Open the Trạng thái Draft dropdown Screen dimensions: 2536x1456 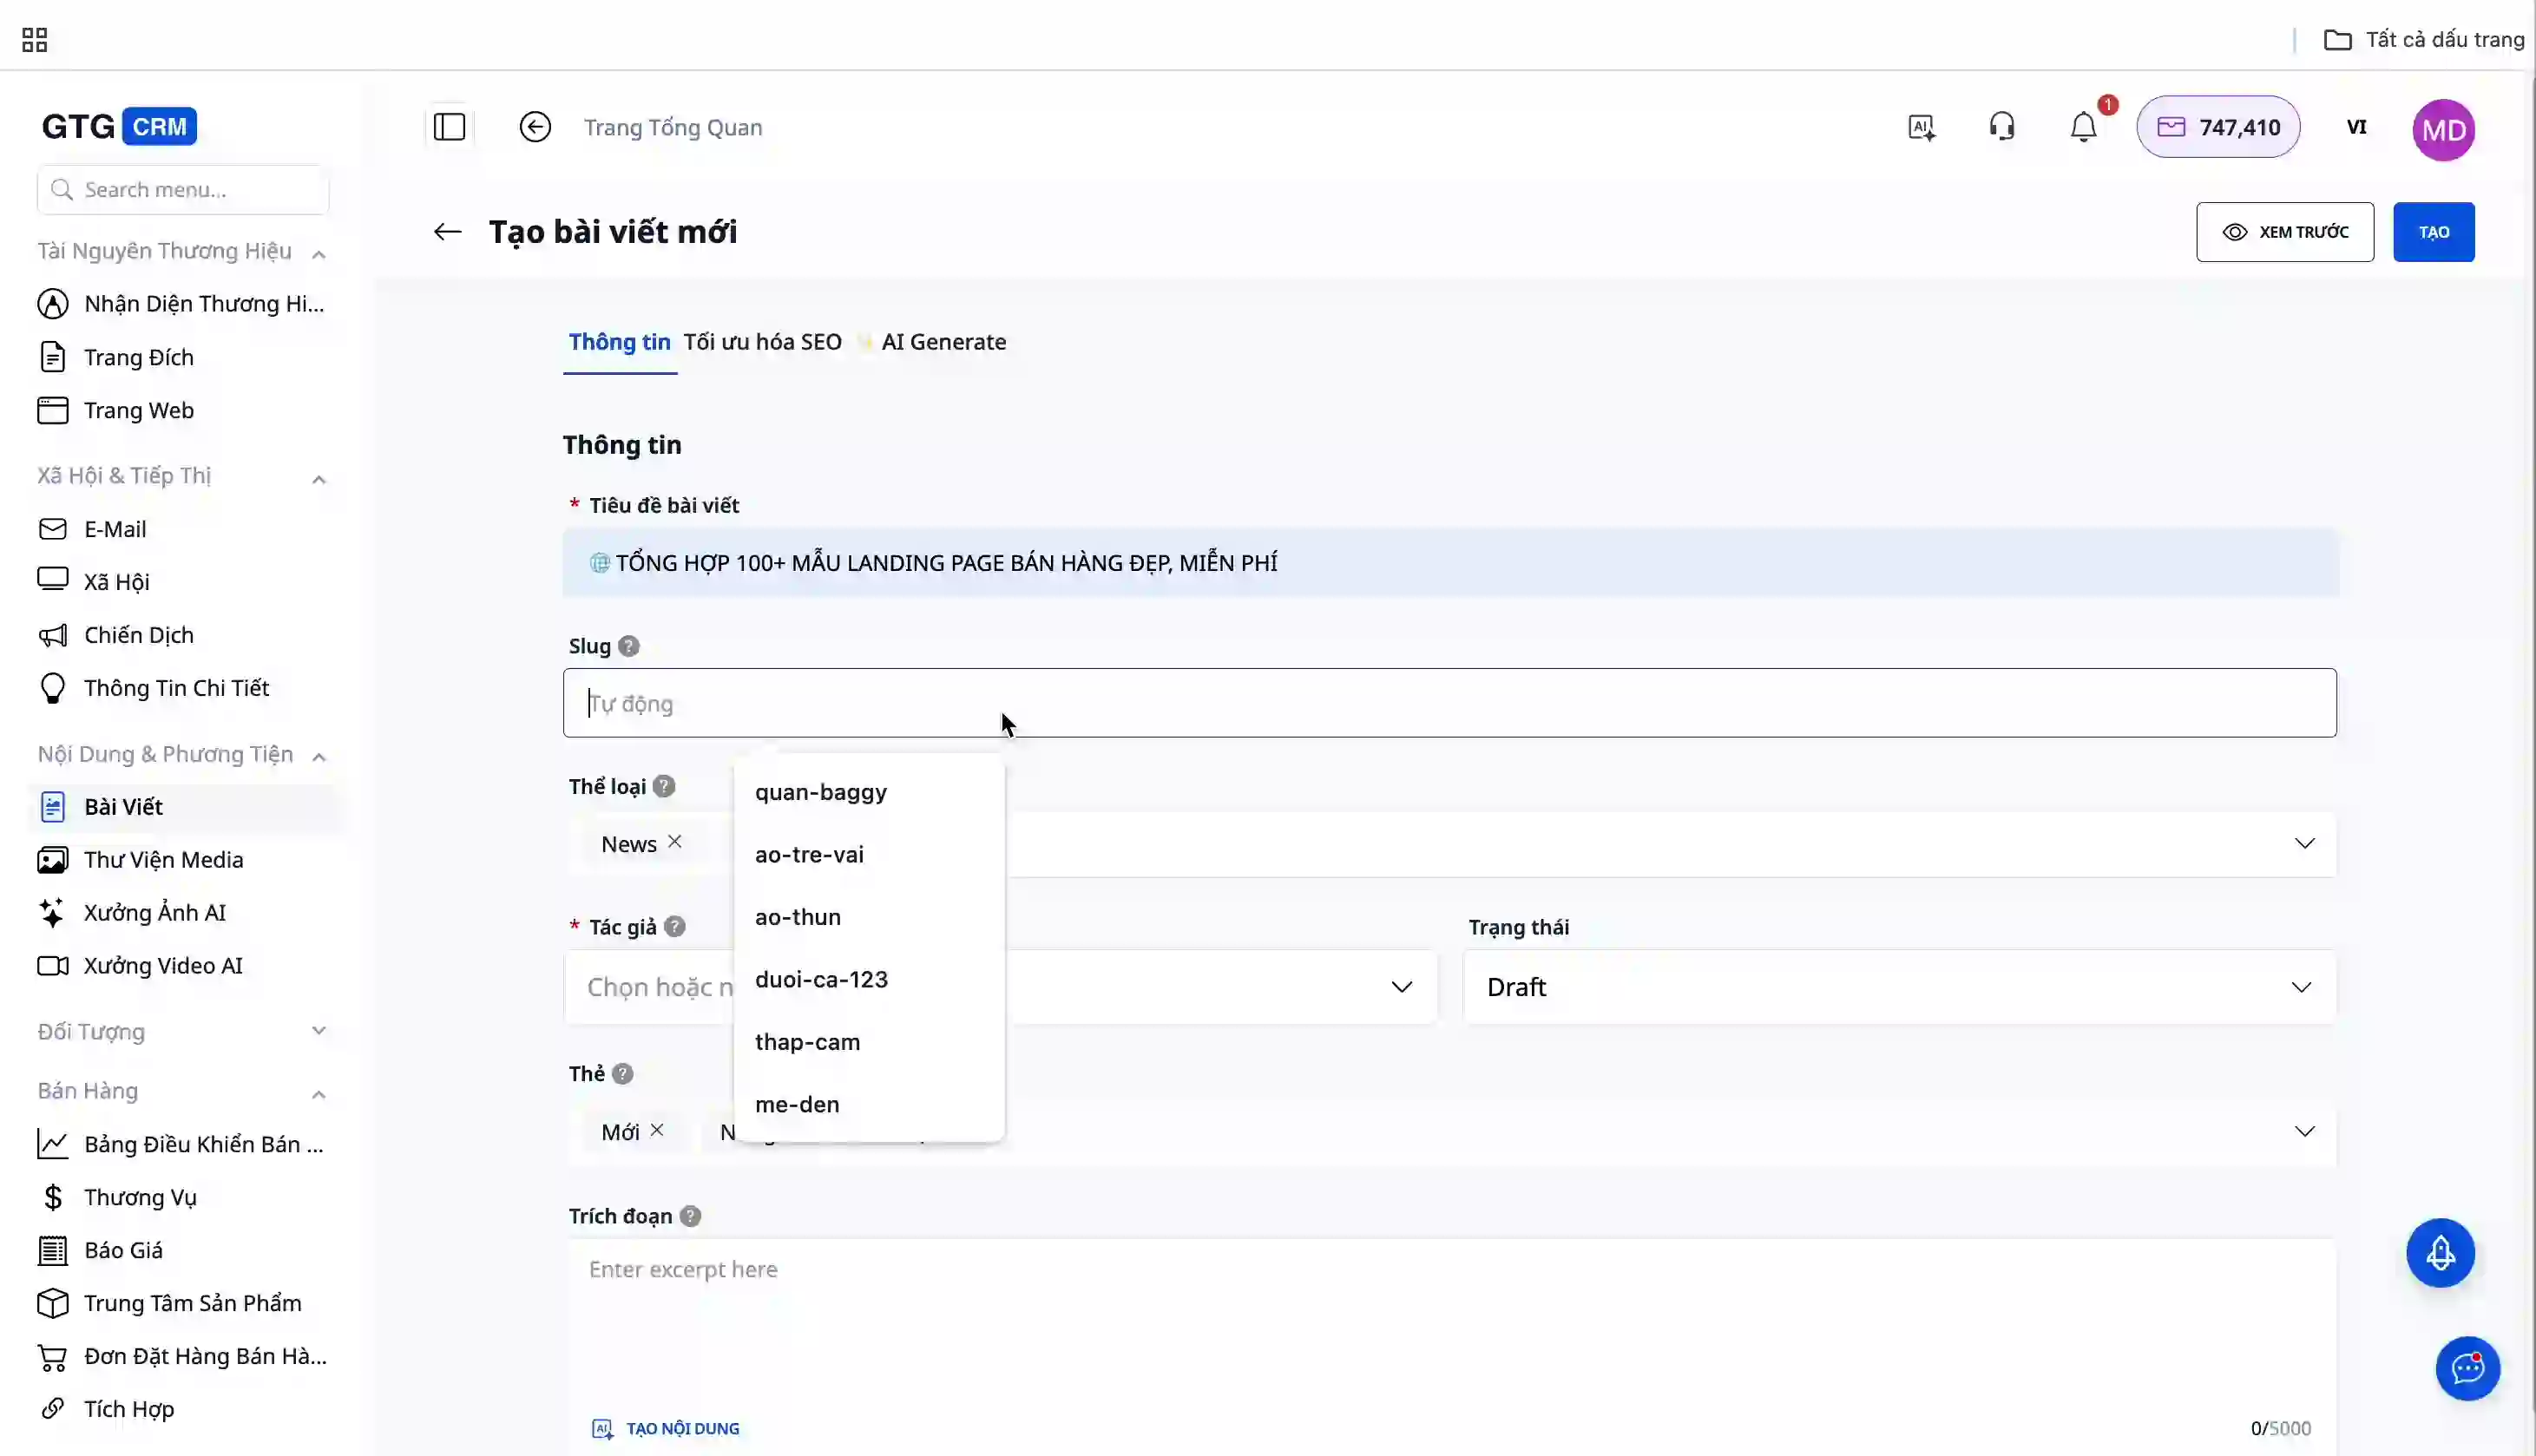tap(1898, 987)
